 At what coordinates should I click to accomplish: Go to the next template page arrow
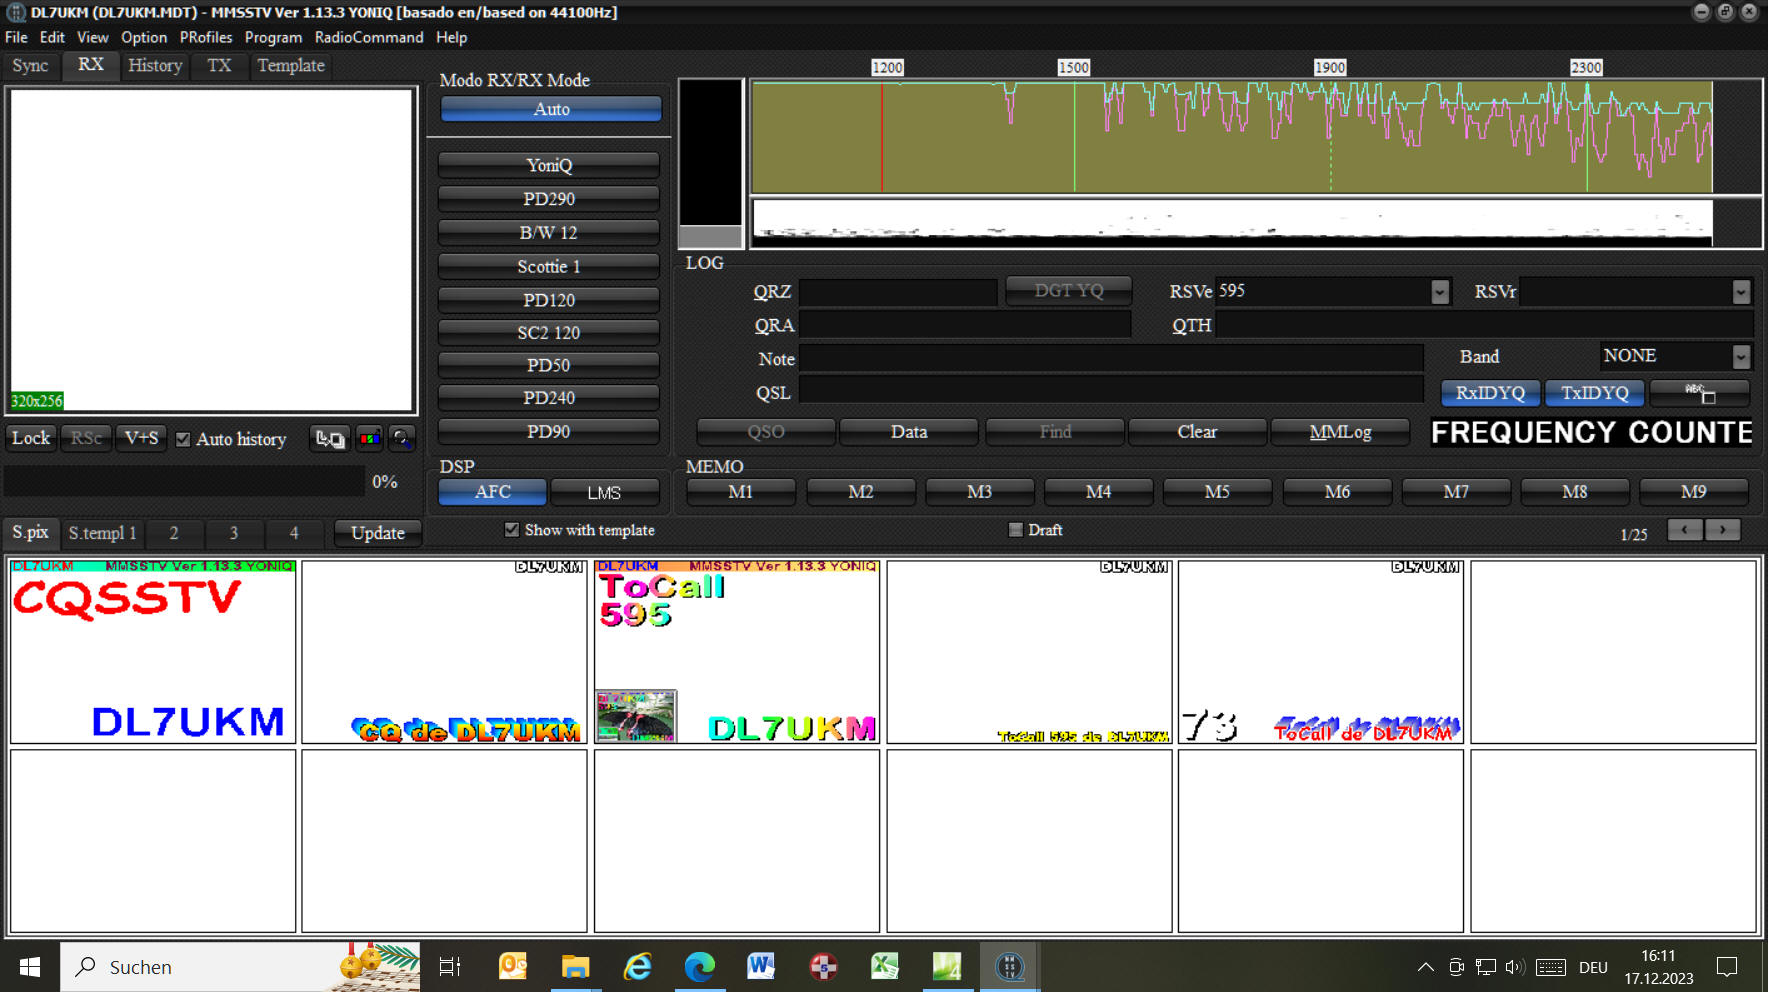click(1722, 530)
